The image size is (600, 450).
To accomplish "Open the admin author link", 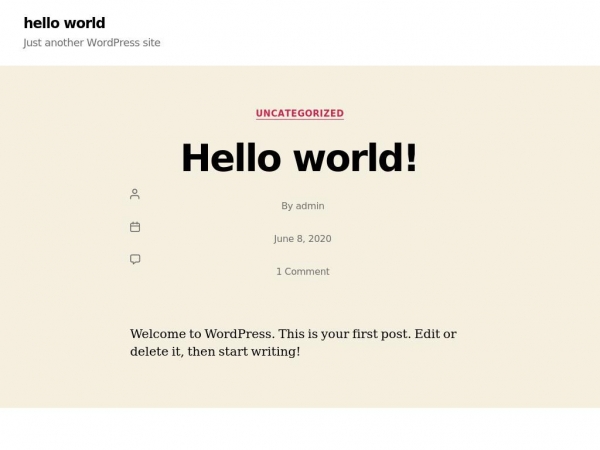I will [310, 206].
